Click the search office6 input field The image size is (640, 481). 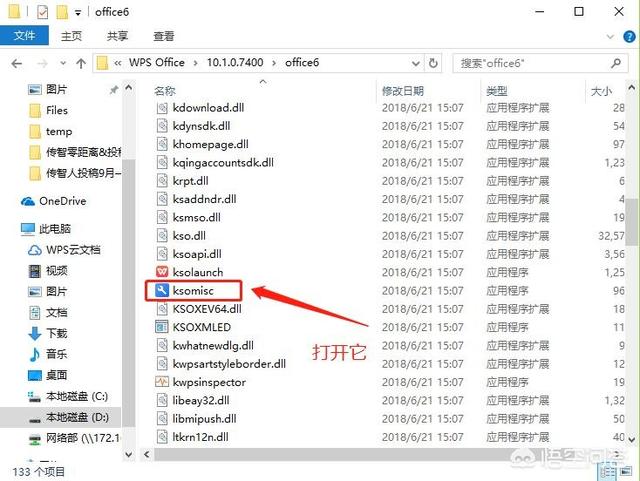click(540, 63)
